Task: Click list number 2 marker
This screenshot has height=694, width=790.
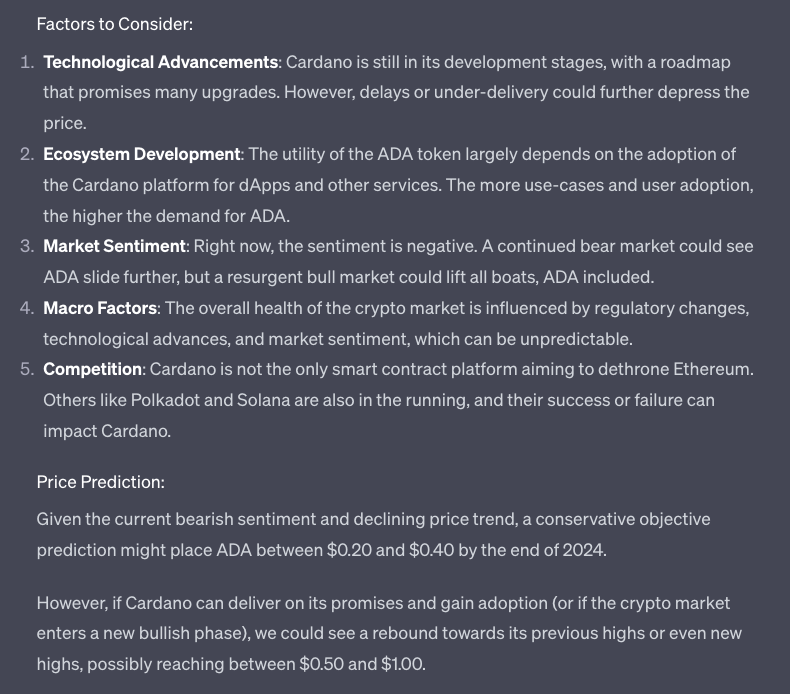Action: coord(27,154)
